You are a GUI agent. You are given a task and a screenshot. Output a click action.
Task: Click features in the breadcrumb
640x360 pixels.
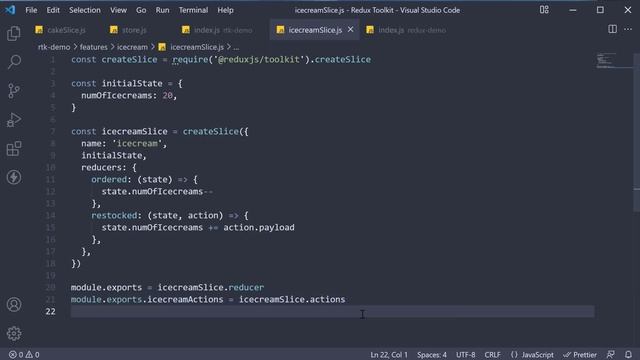93,47
